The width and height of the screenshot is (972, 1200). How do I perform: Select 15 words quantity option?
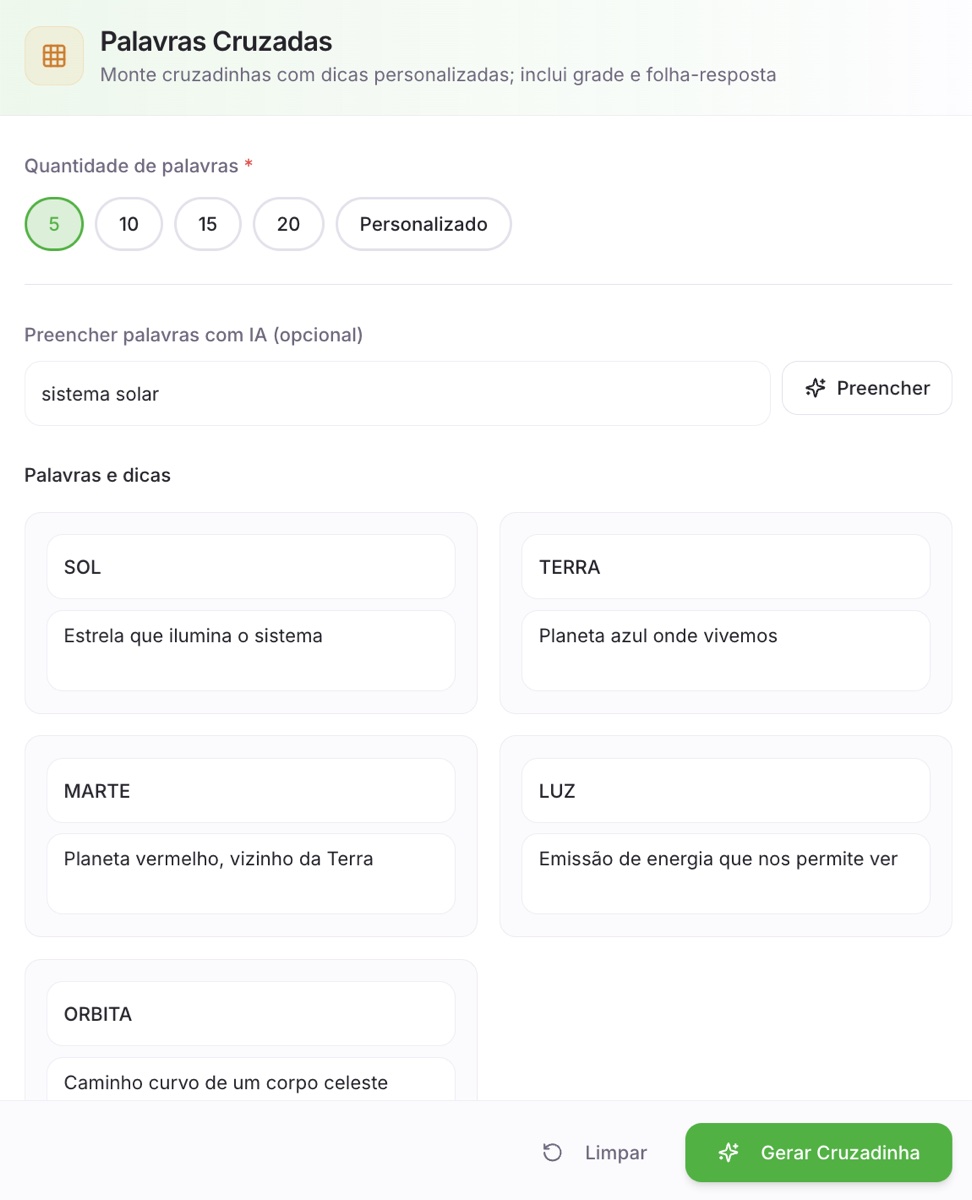pyautogui.click(x=208, y=224)
